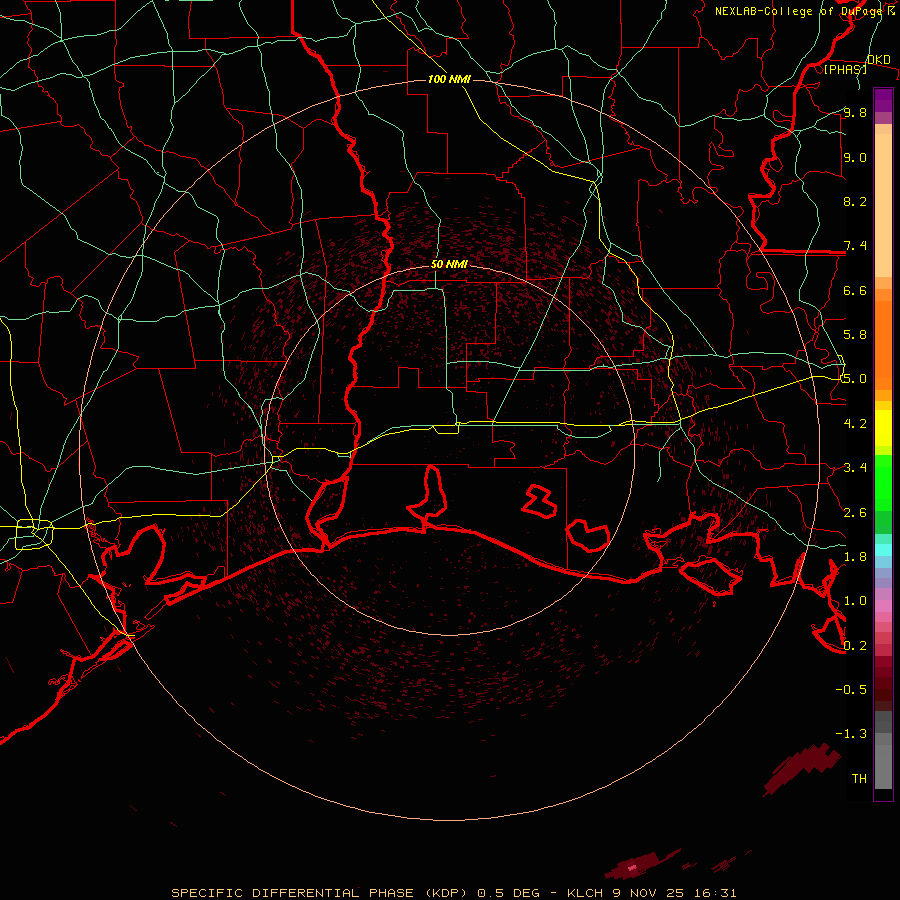This screenshot has height=900, width=900.
Task: Click the 5.8 value on the color scale
Action: click(855, 334)
